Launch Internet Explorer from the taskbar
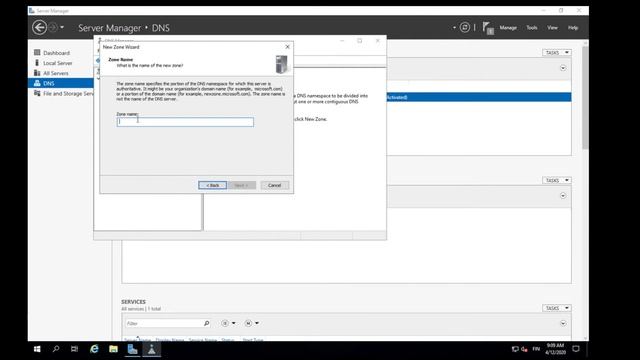 (94, 349)
